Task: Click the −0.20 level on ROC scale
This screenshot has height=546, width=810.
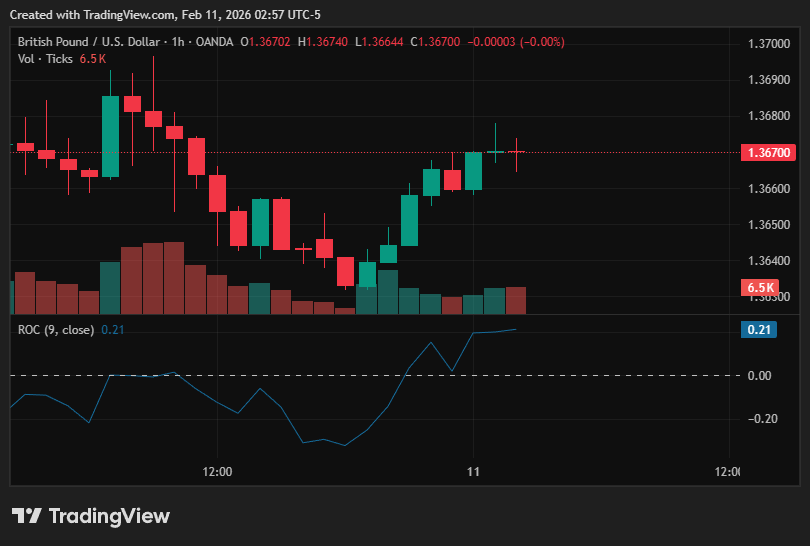Action: point(762,418)
